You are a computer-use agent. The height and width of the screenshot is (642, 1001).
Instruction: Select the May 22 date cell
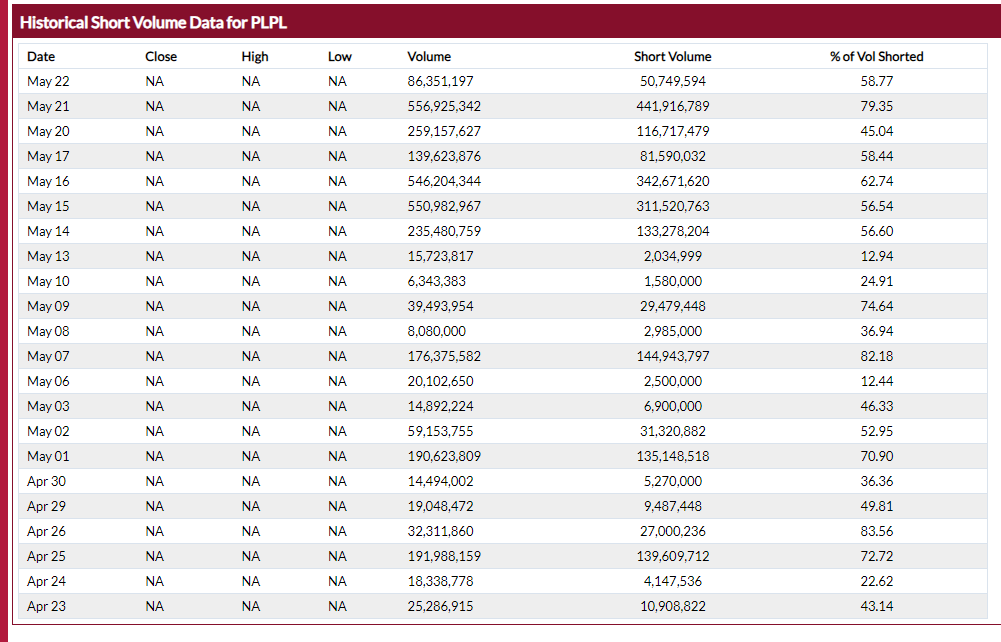(x=48, y=81)
